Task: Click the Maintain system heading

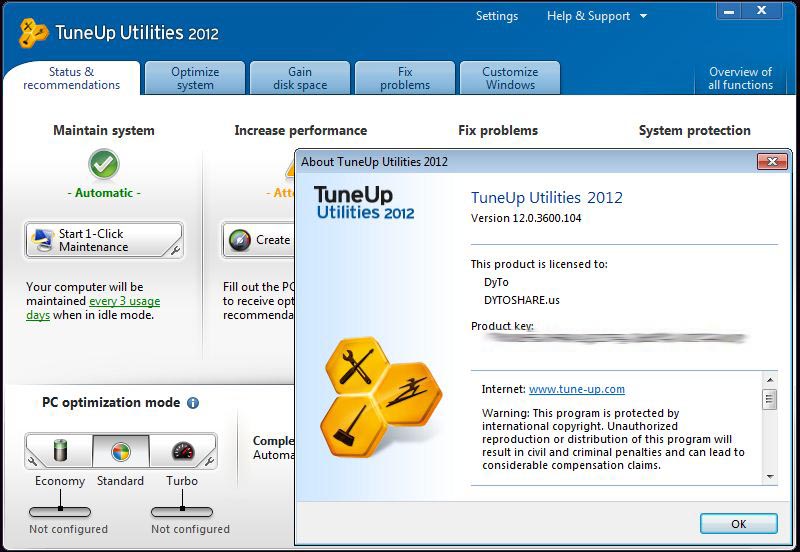Action: tap(104, 131)
